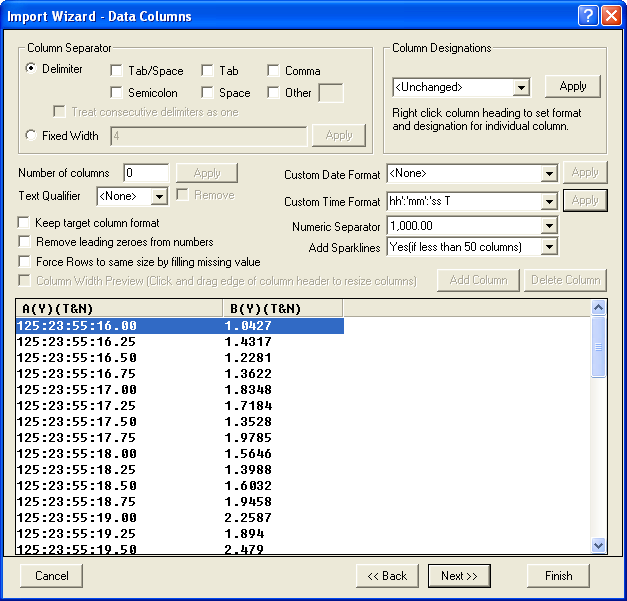The image size is (627, 601).
Task: Check the Space delimiter checkbox
Action: click(207, 93)
